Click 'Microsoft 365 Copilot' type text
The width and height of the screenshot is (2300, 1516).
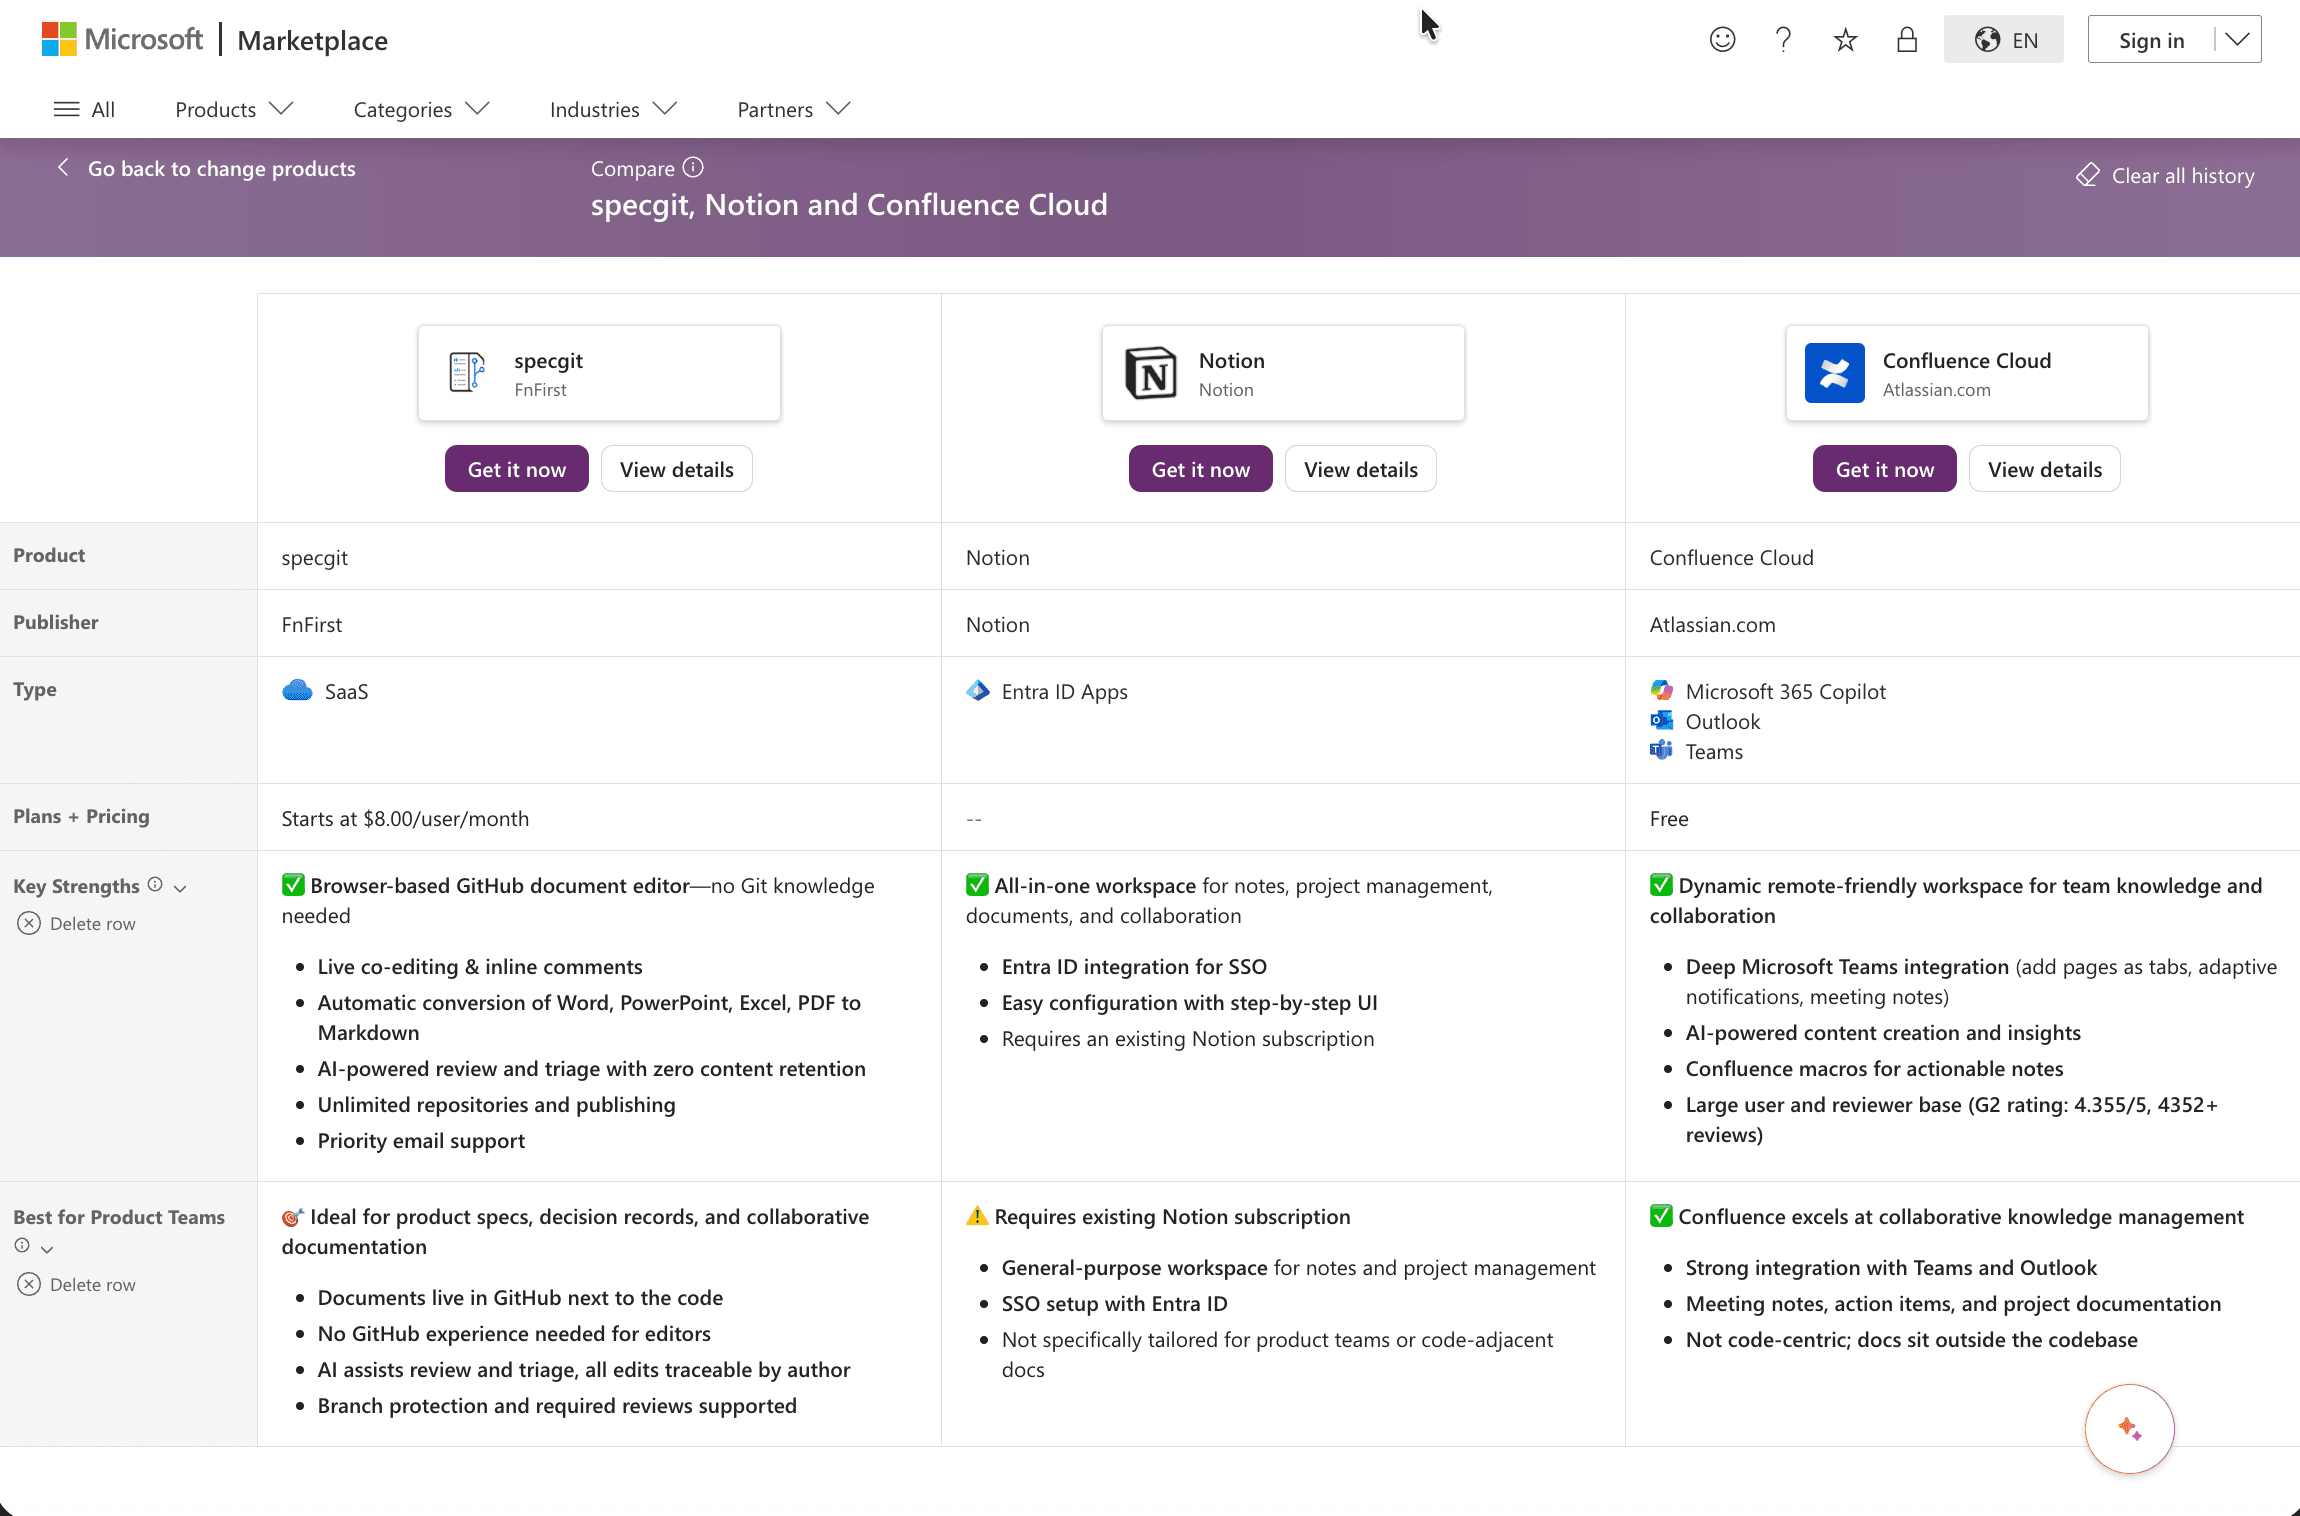click(1785, 691)
